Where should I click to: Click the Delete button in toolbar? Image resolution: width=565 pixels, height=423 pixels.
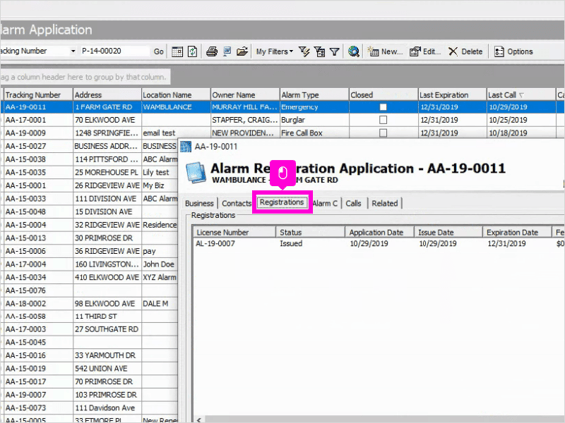pos(465,52)
